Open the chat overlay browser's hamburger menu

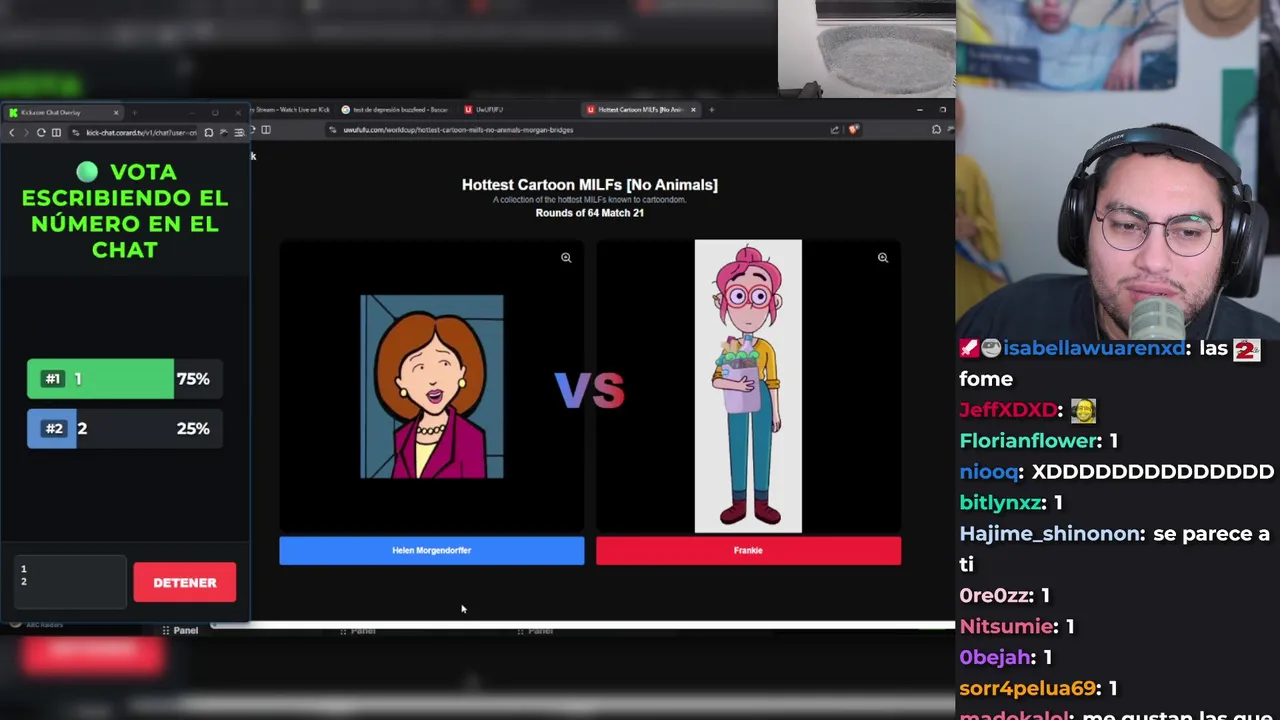[x=238, y=133]
